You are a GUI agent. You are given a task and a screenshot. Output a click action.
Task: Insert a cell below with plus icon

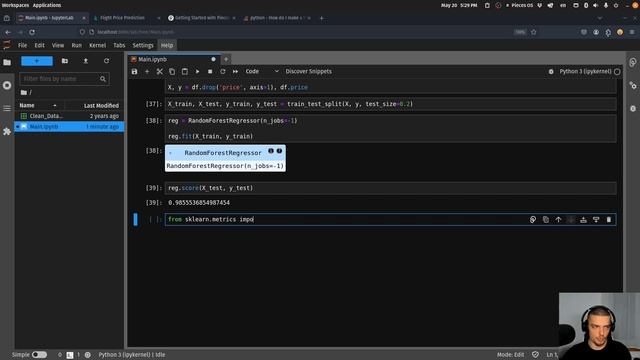point(147,71)
